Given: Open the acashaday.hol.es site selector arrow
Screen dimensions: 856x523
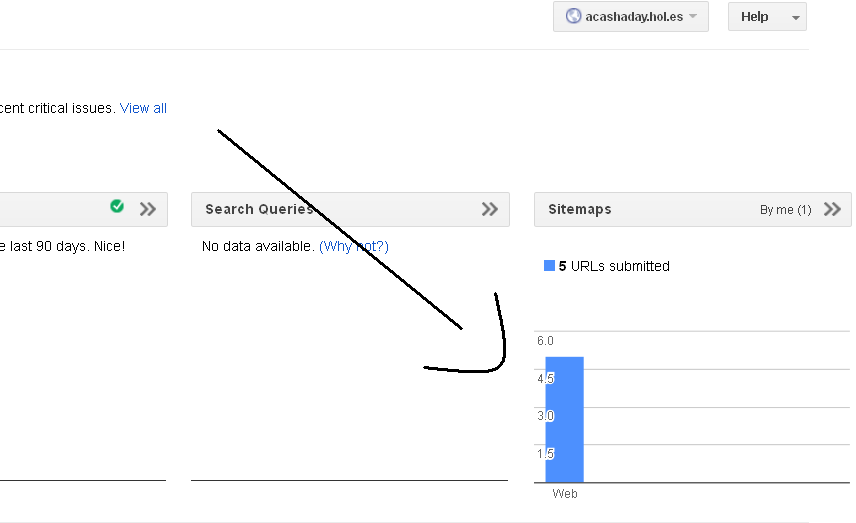Looking at the screenshot, I should point(693,16).
